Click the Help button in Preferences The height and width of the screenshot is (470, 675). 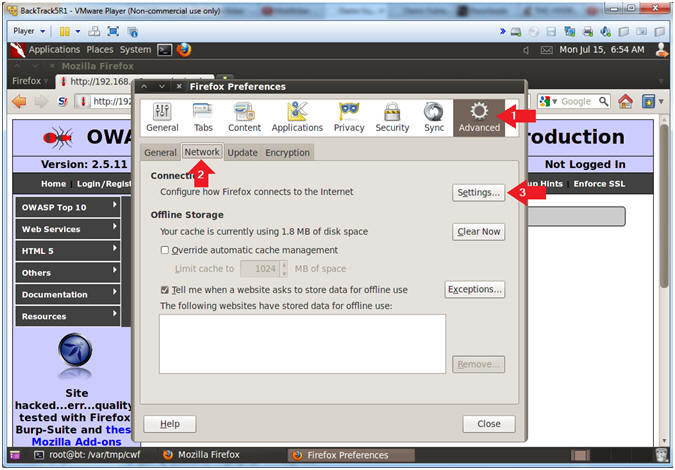pyautogui.click(x=170, y=424)
